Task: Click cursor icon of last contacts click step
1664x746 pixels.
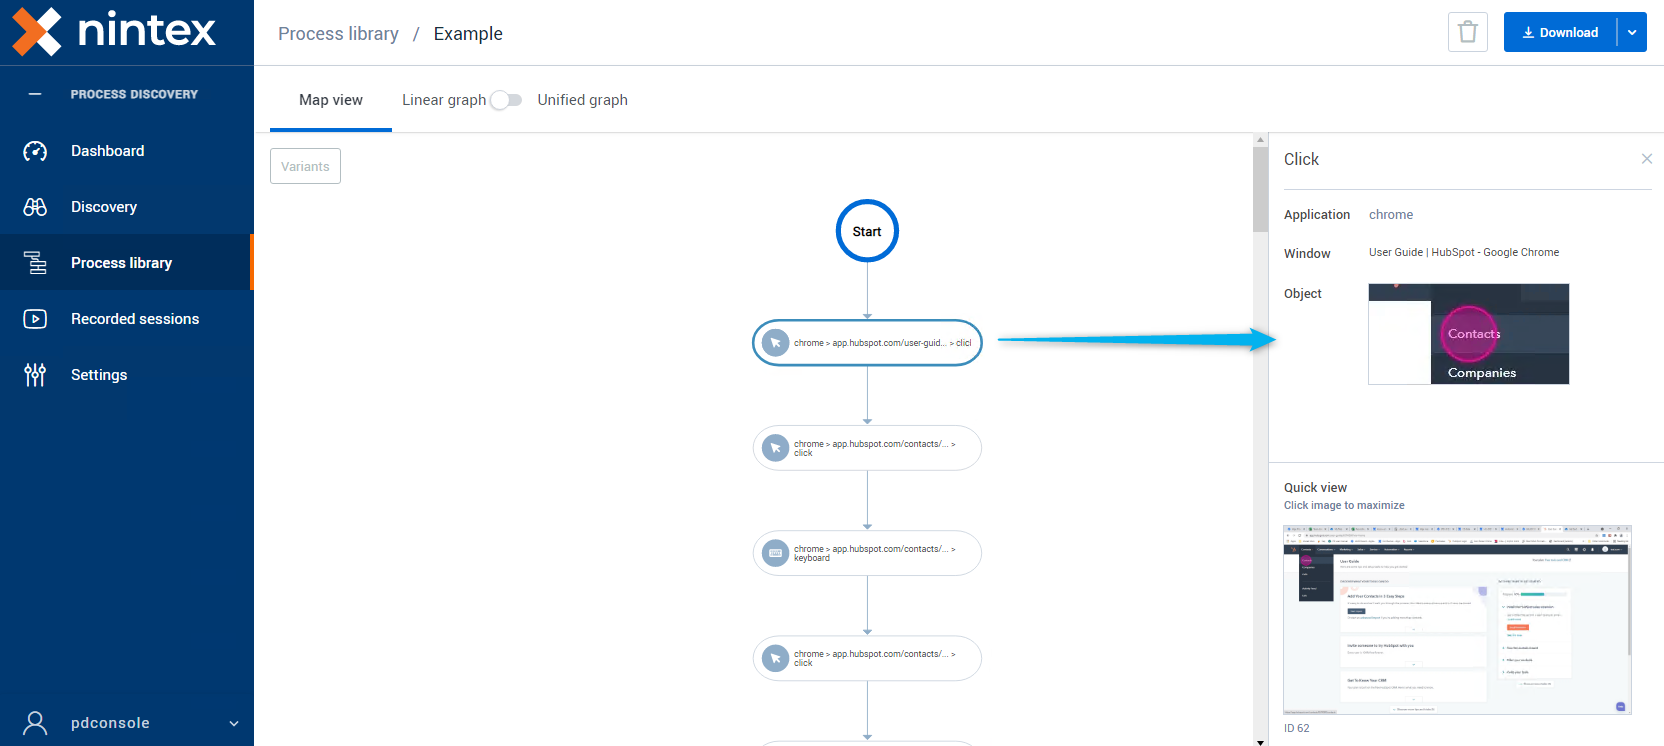Action: 775,658
